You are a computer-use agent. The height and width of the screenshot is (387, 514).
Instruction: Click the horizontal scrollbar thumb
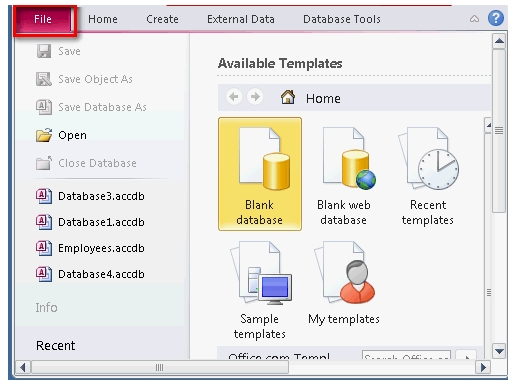tap(160, 368)
